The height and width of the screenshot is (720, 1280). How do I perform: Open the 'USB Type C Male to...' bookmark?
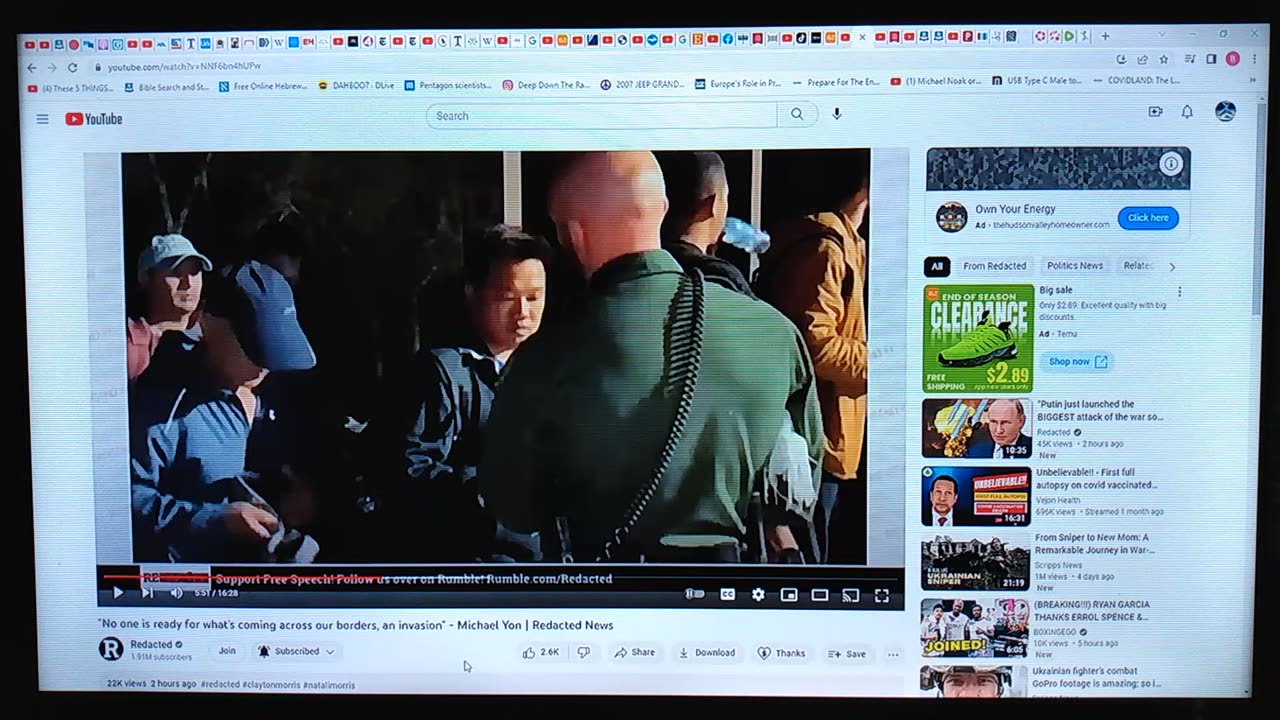[x=1037, y=81]
